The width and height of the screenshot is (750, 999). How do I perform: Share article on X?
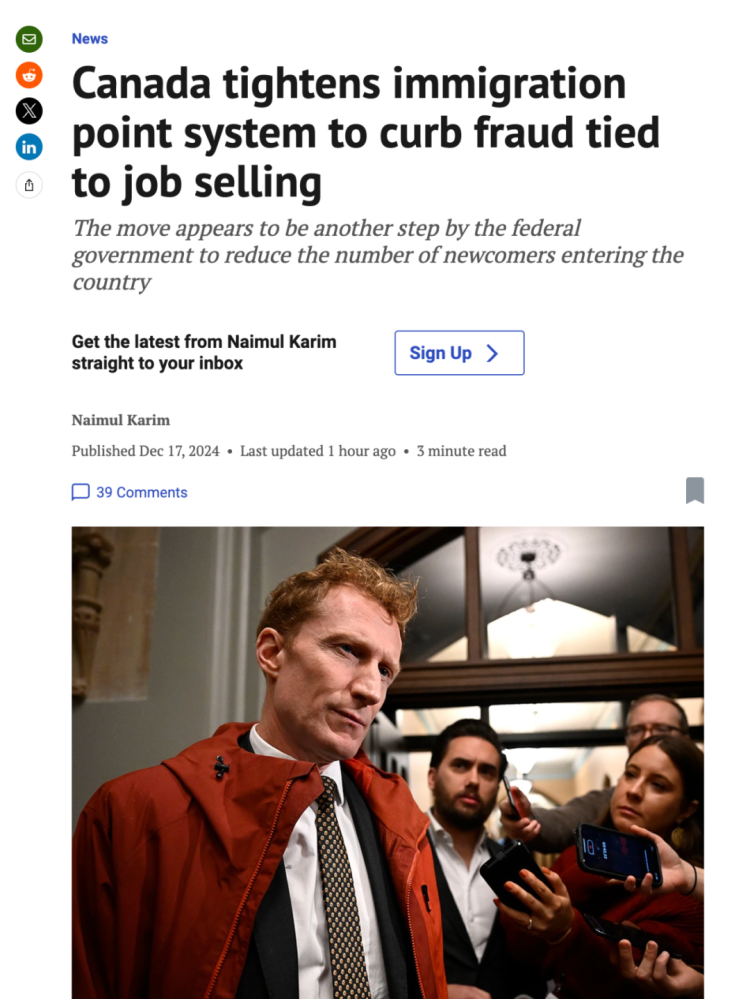click(x=29, y=111)
